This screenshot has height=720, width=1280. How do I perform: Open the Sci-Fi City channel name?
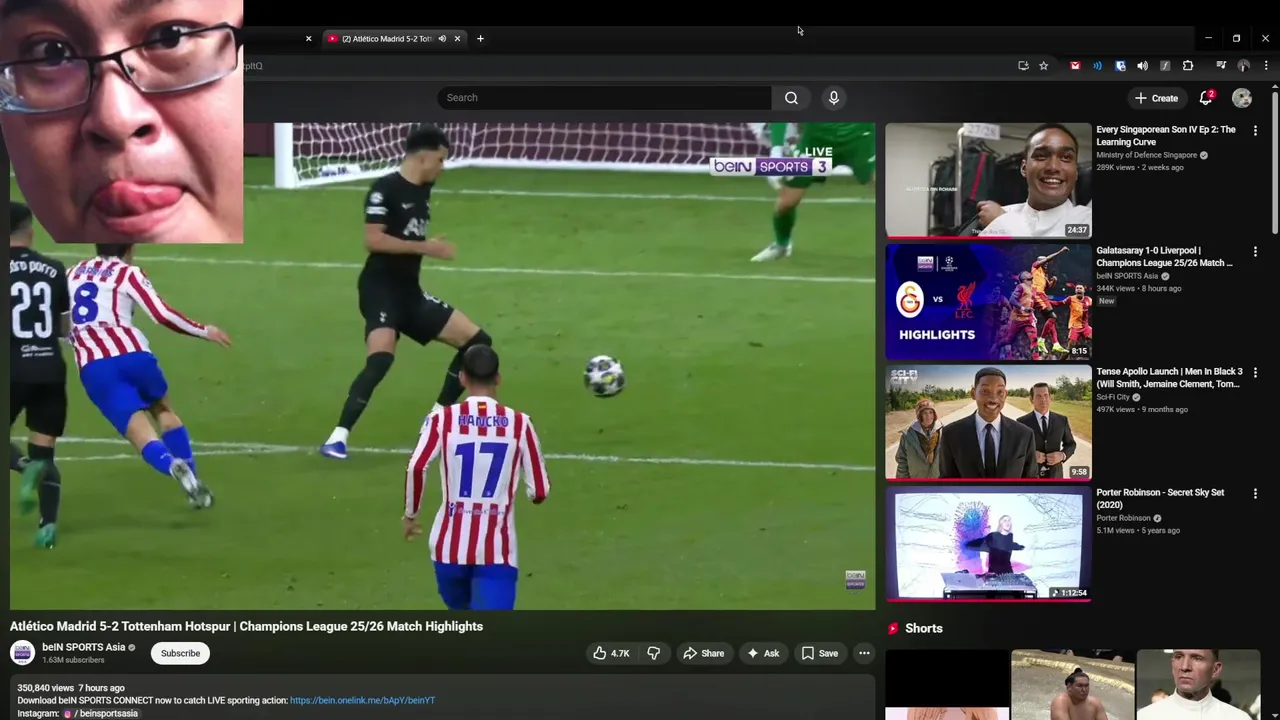pyautogui.click(x=1113, y=397)
